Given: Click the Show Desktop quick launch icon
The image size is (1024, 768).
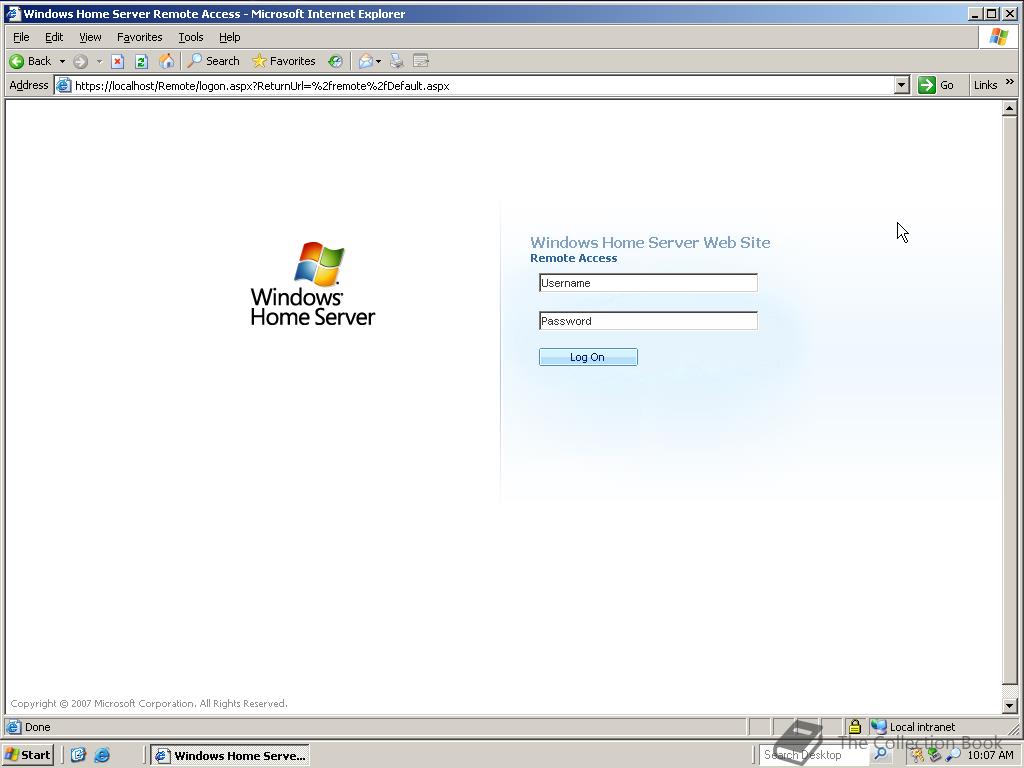Looking at the screenshot, I should [x=78, y=755].
